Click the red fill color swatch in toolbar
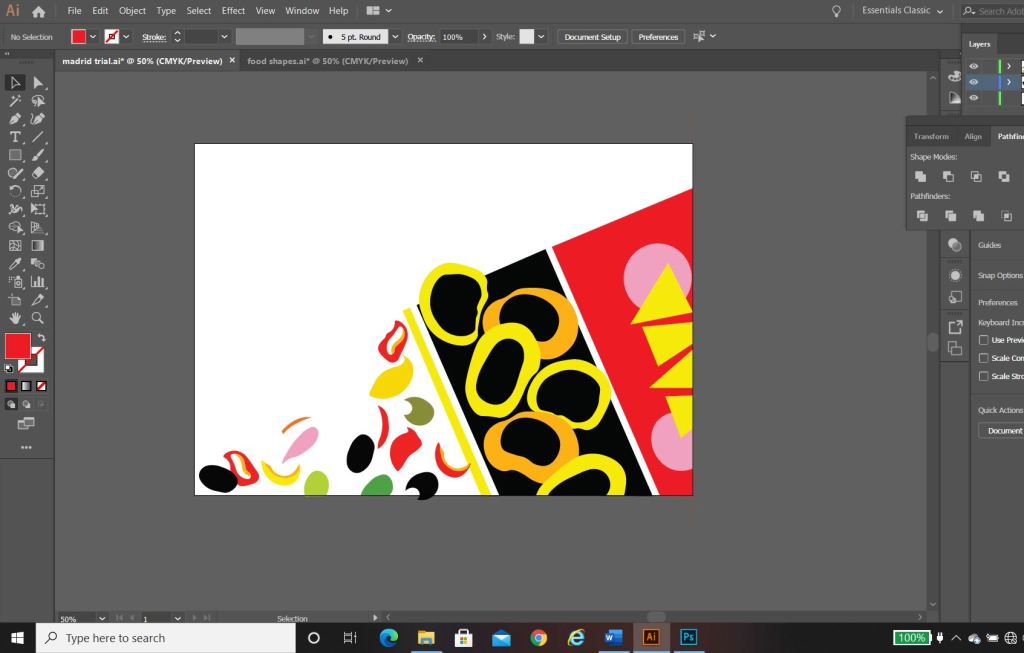The height and width of the screenshot is (653, 1024). click(17, 346)
